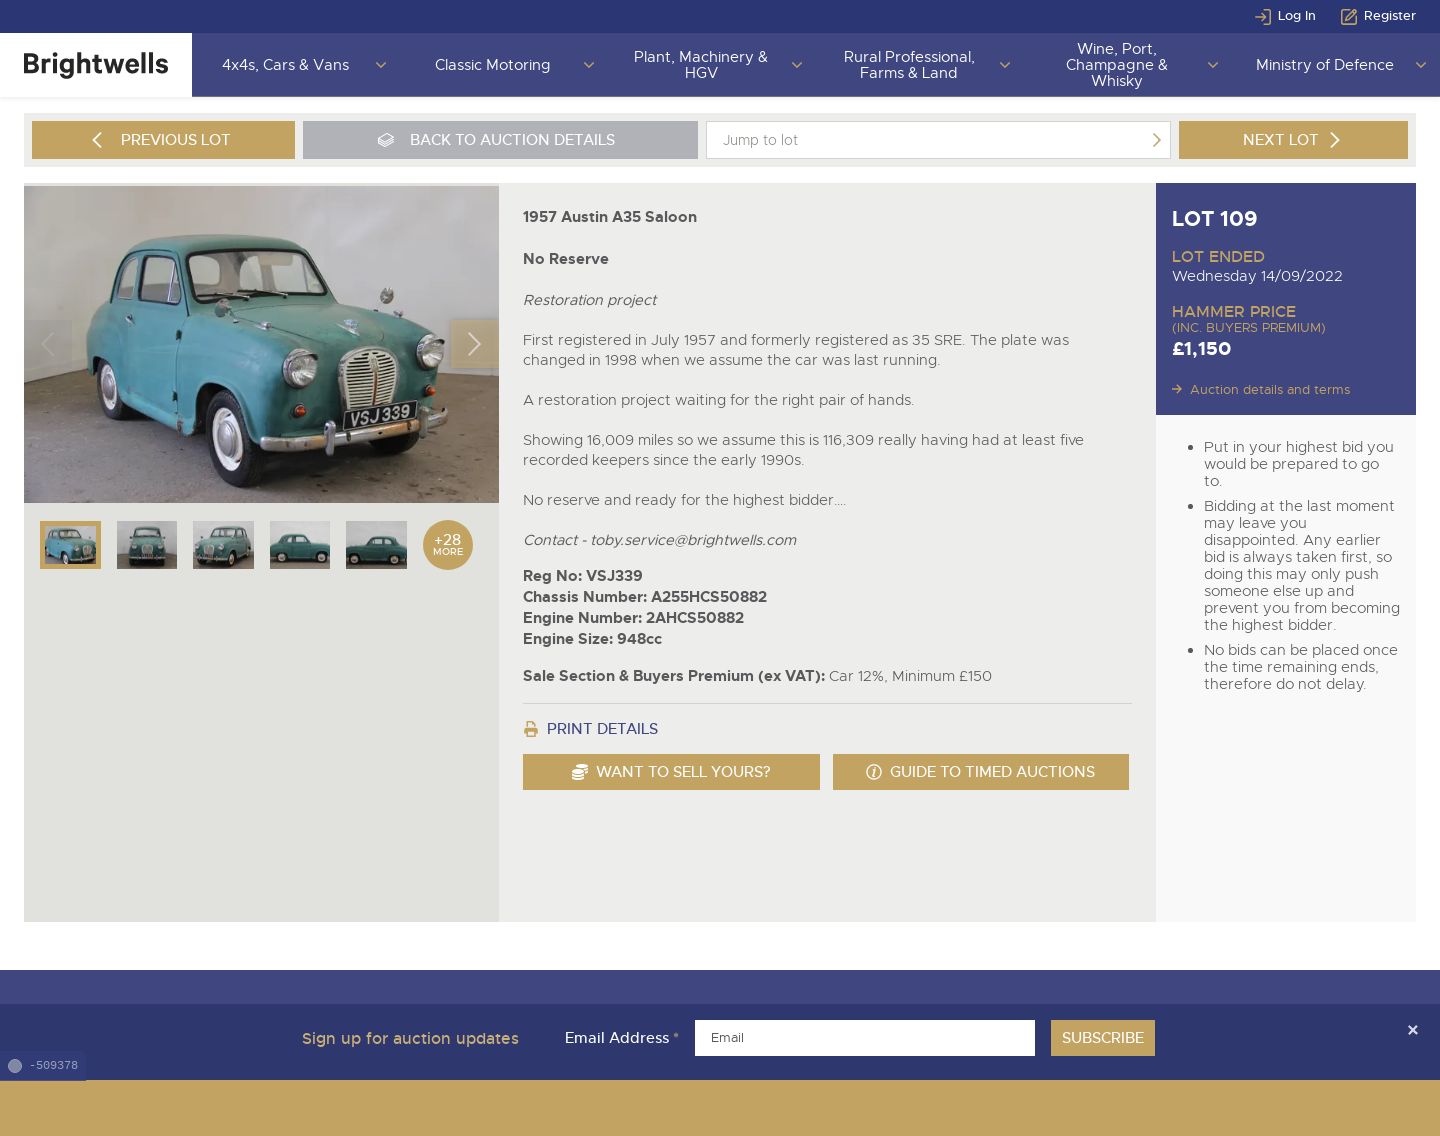Expand Rural Professional, Farms & Land chevron

(x=1004, y=65)
